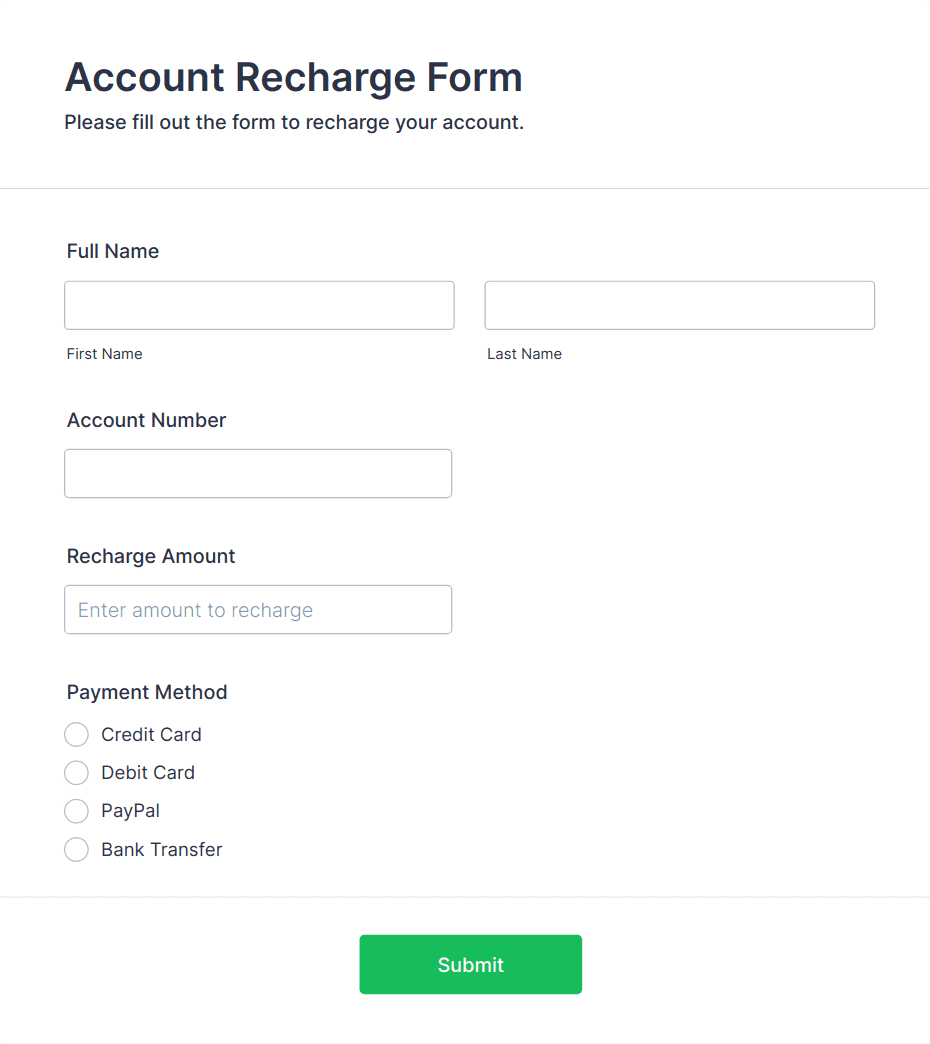Screen dimensions: 930x1044
Task: Click the Bank Transfer option label
Action: click(161, 849)
